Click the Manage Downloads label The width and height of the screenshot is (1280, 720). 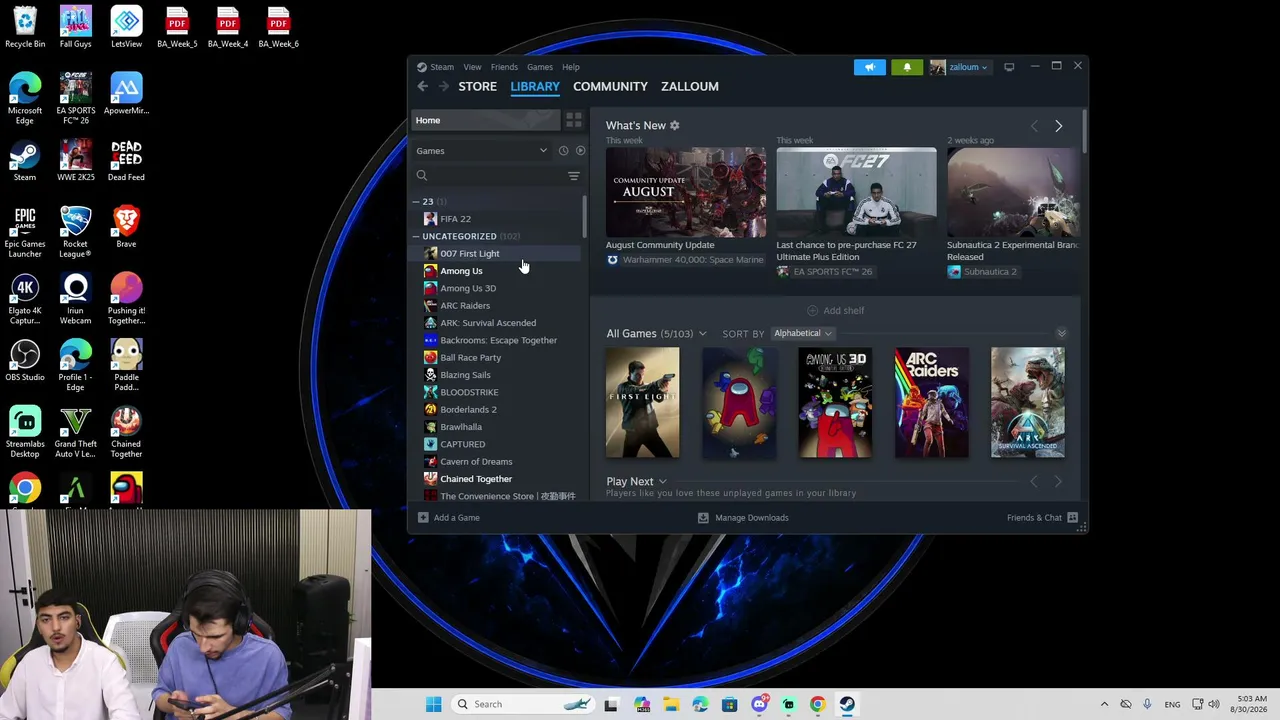[x=752, y=518]
